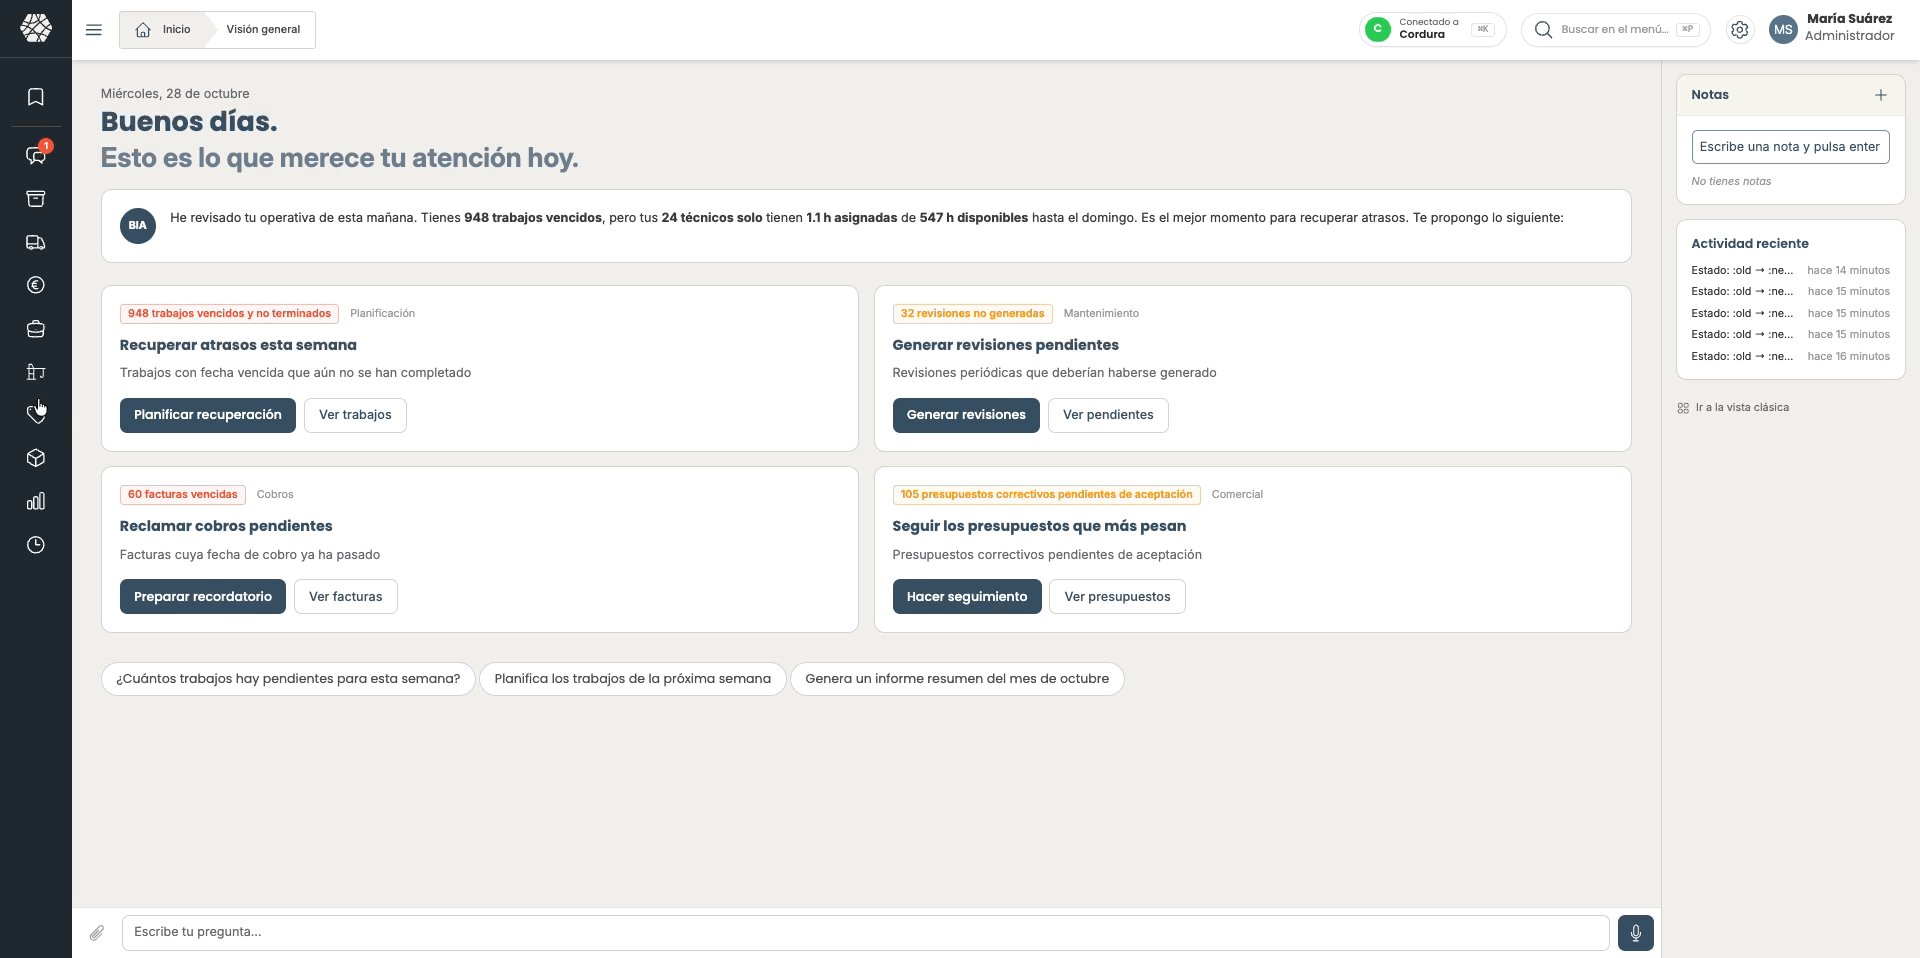The height and width of the screenshot is (958, 1920).
Task: Click the Escribe una nota input field
Action: click(x=1790, y=147)
